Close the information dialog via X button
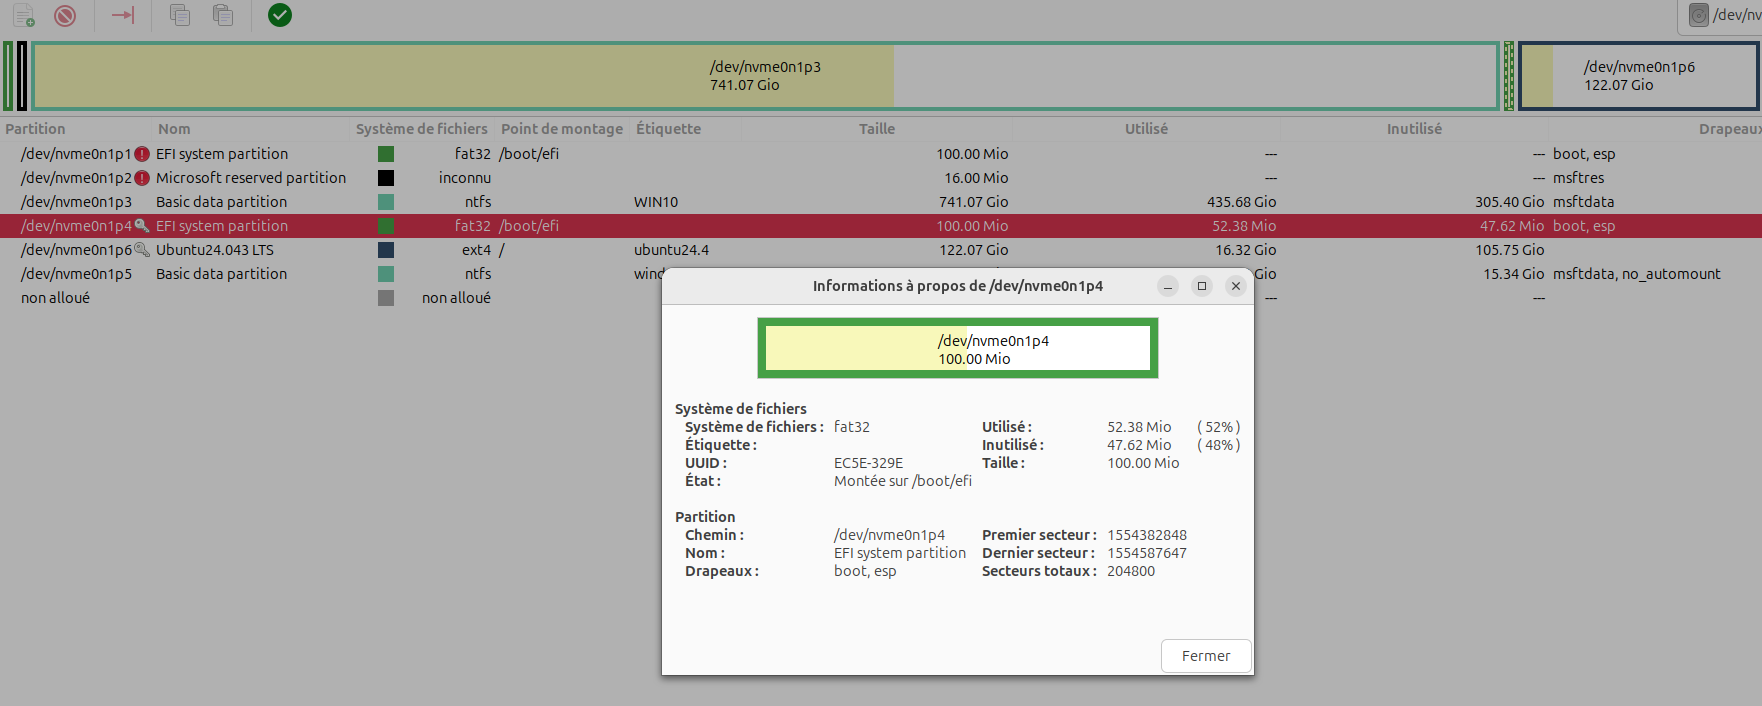Viewport: 1762px width, 706px height. point(1236,286)
